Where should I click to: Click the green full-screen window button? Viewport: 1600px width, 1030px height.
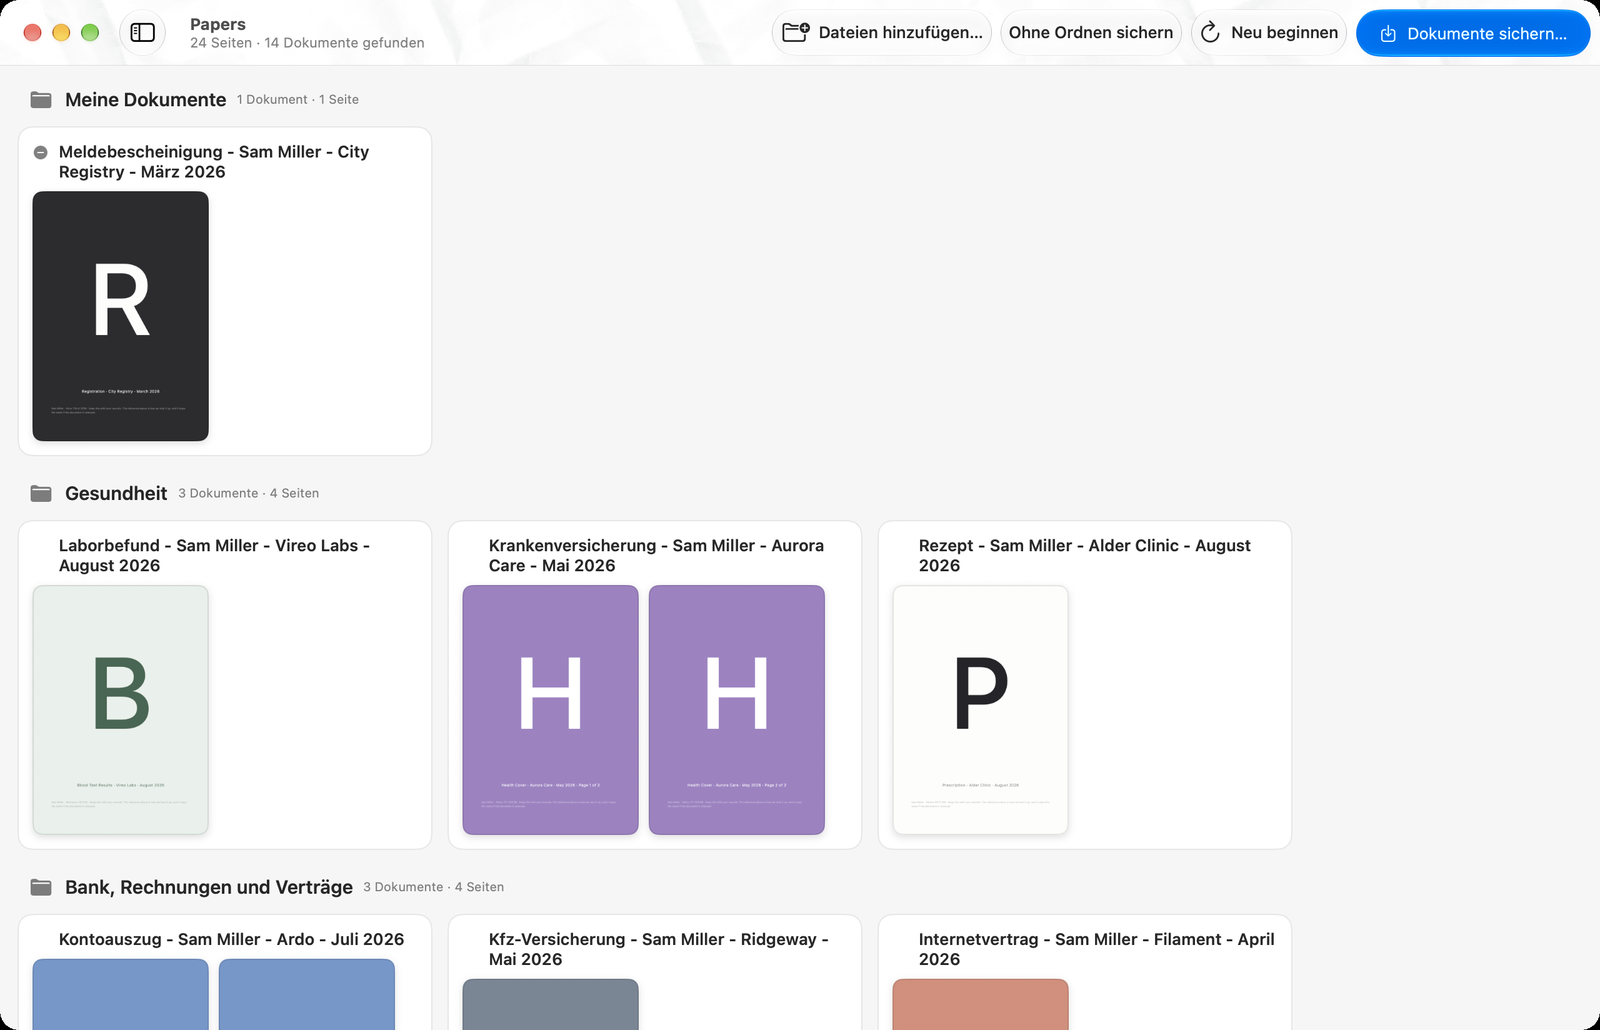tap(90, 33)
